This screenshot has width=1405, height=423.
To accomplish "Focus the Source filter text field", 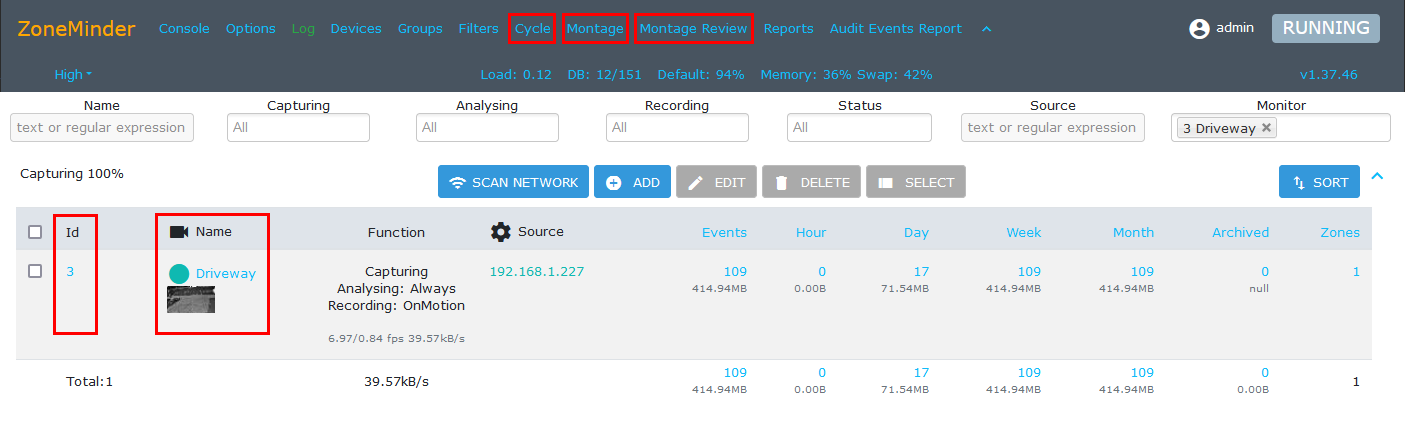I will tap(1053, 127).
